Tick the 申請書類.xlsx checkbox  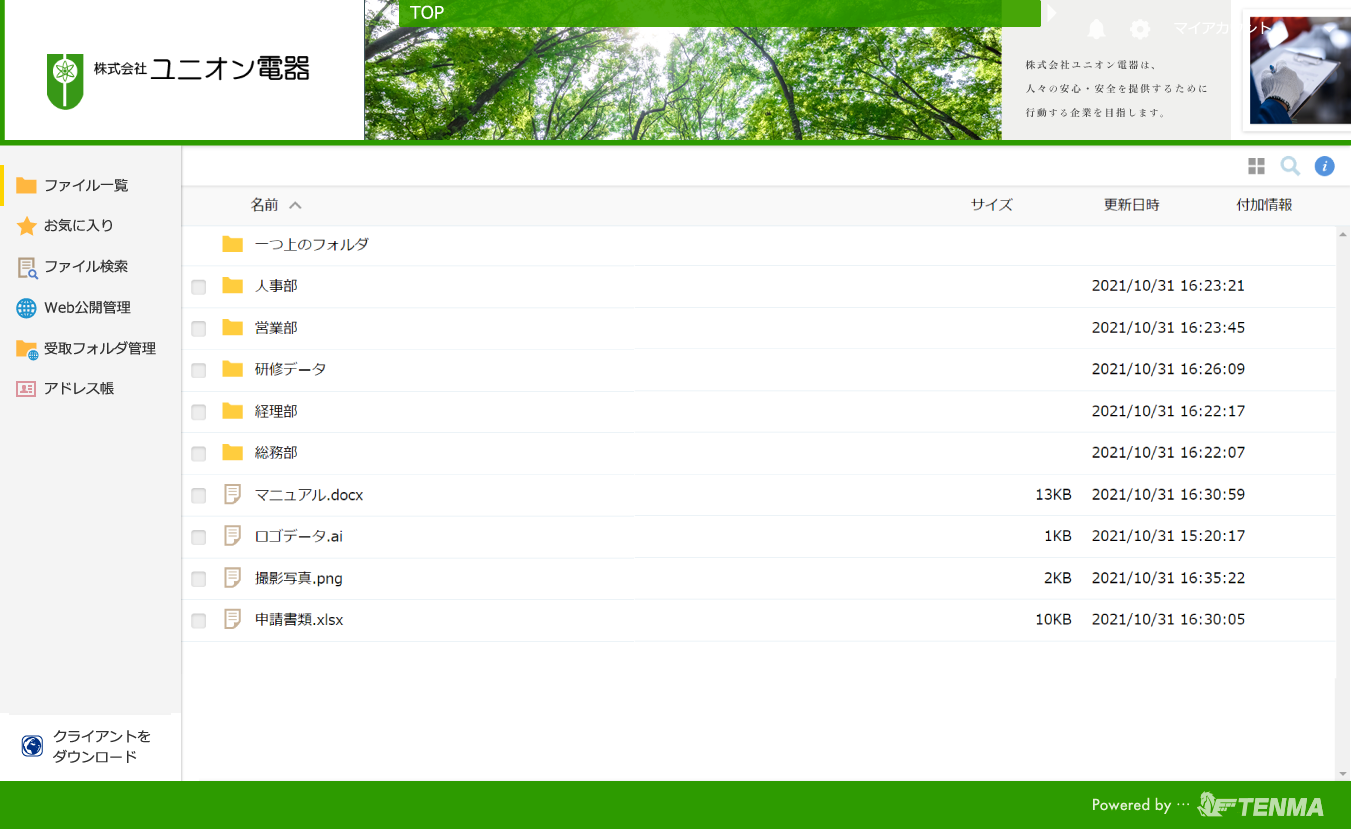point(199,621)
